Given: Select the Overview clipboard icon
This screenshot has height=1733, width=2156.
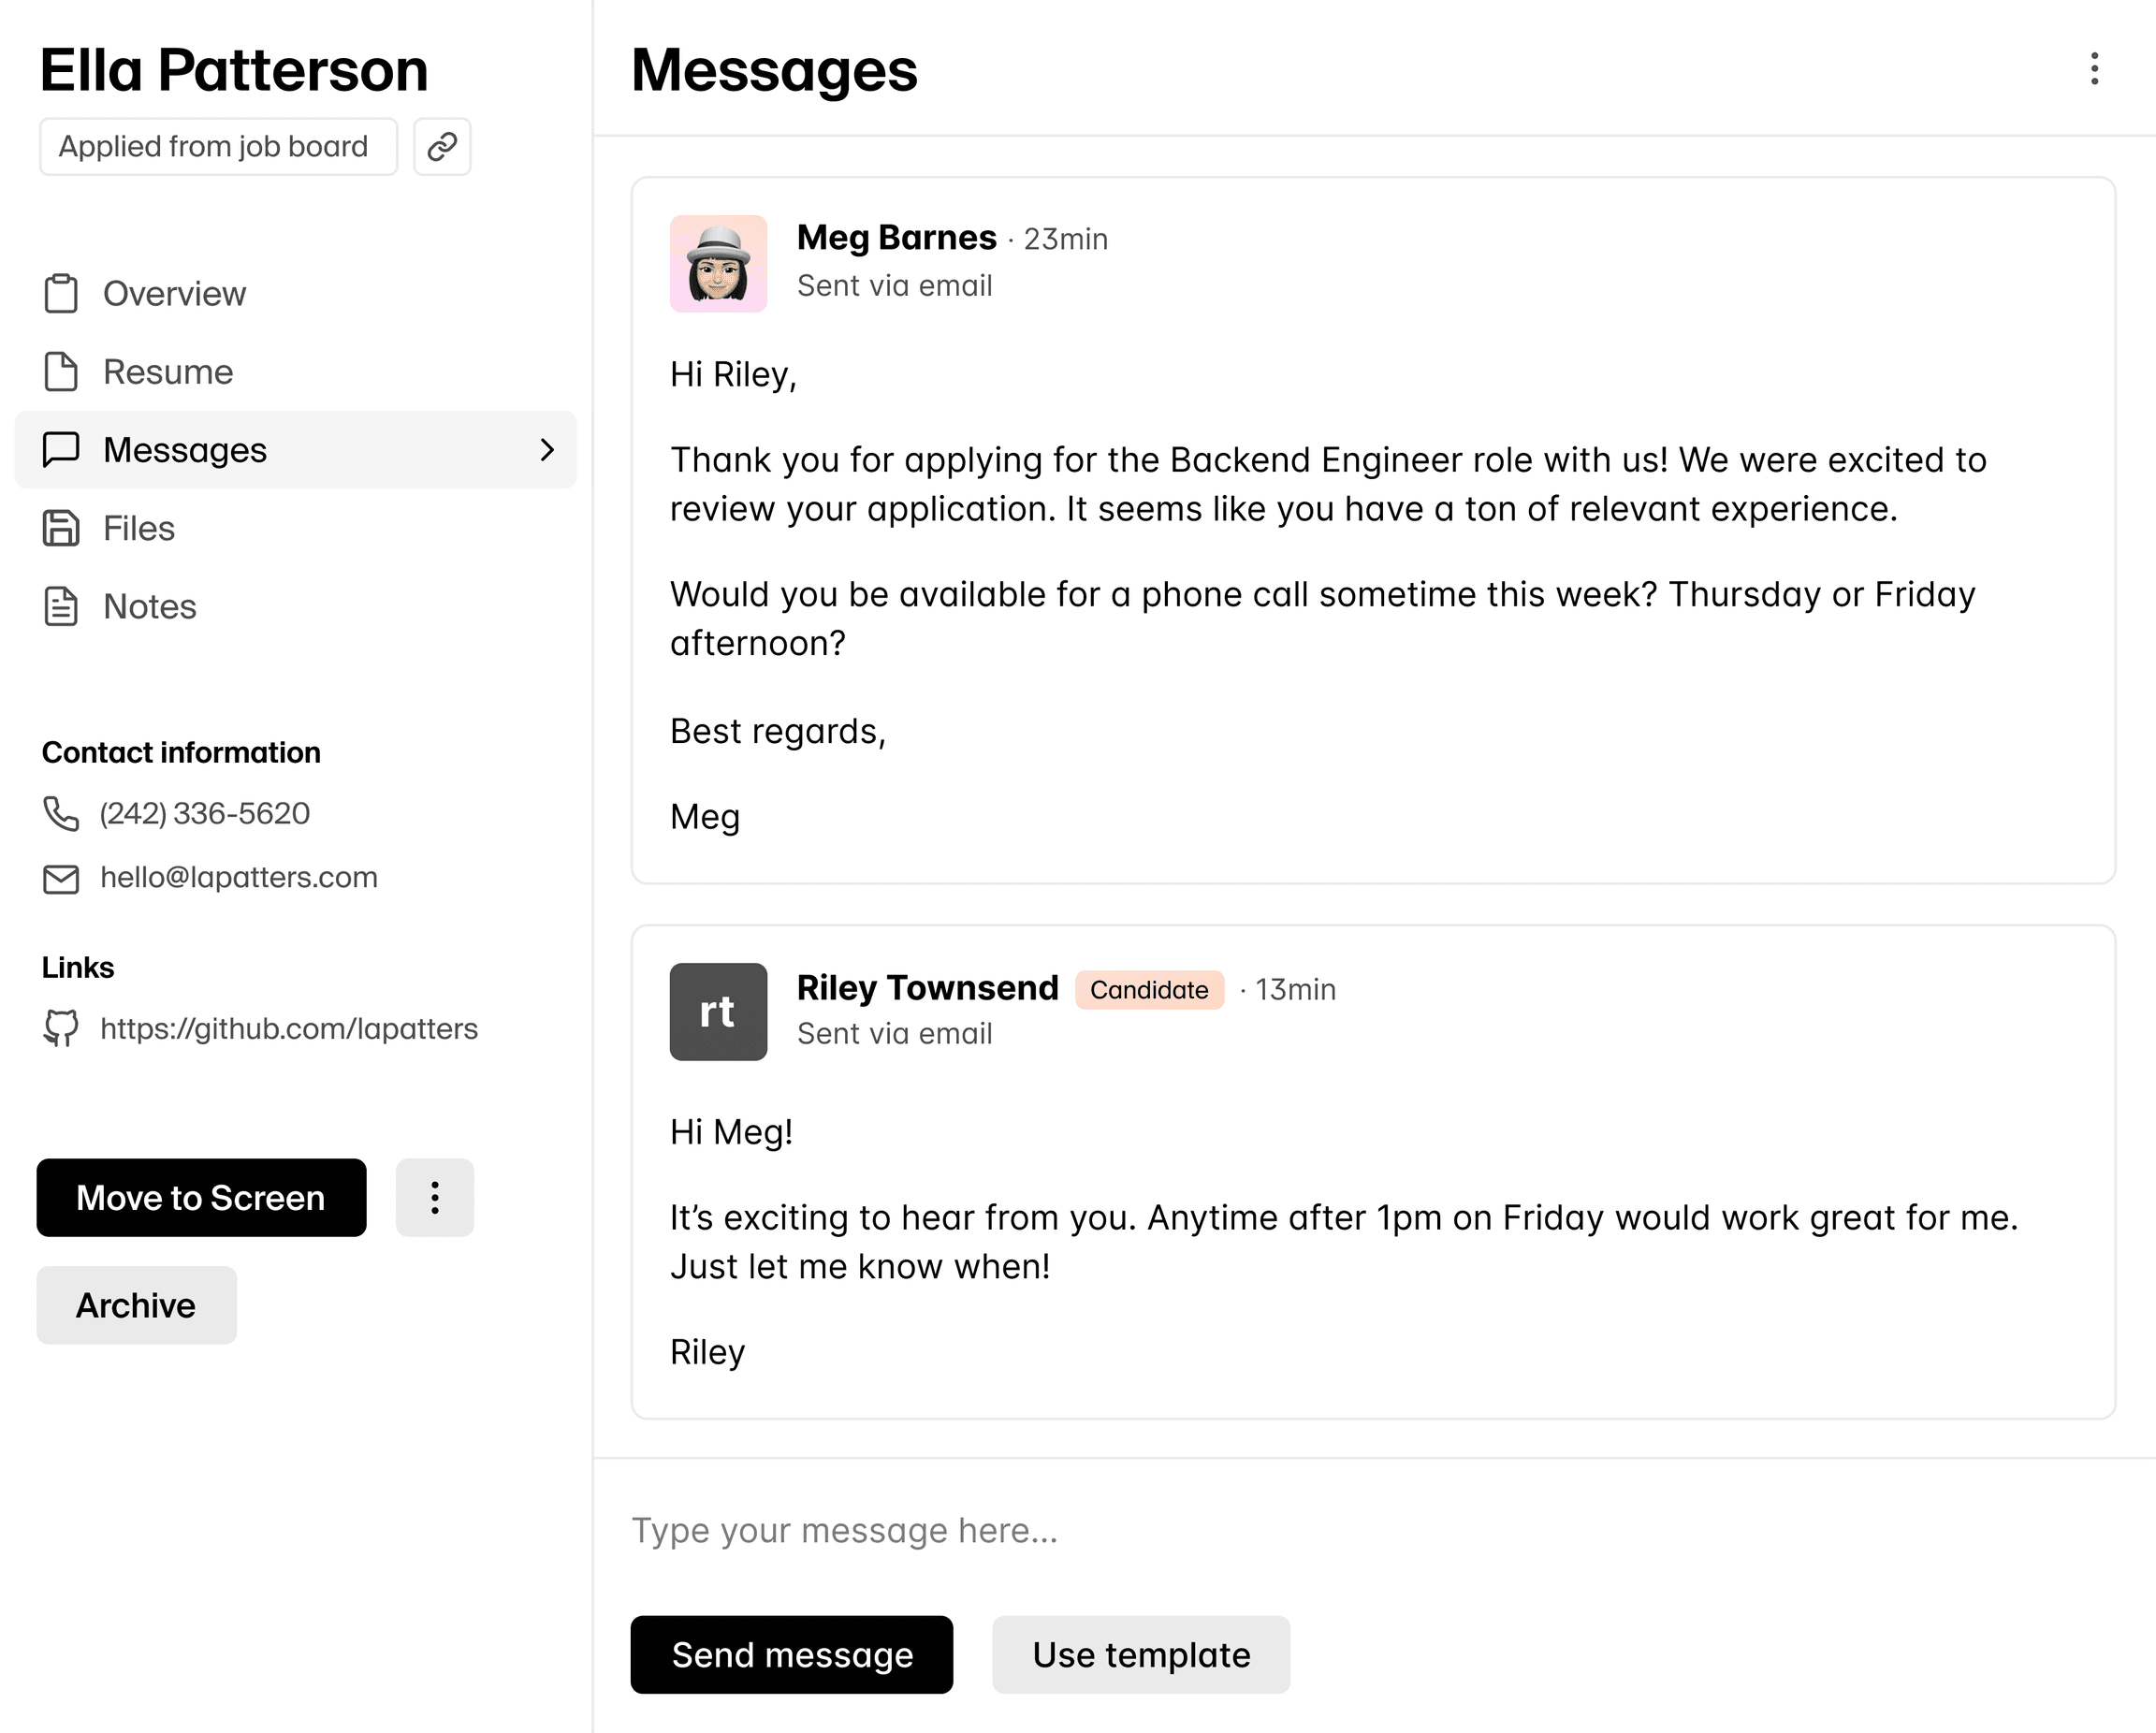Looking at the screenshot, I should coord(61,293).
